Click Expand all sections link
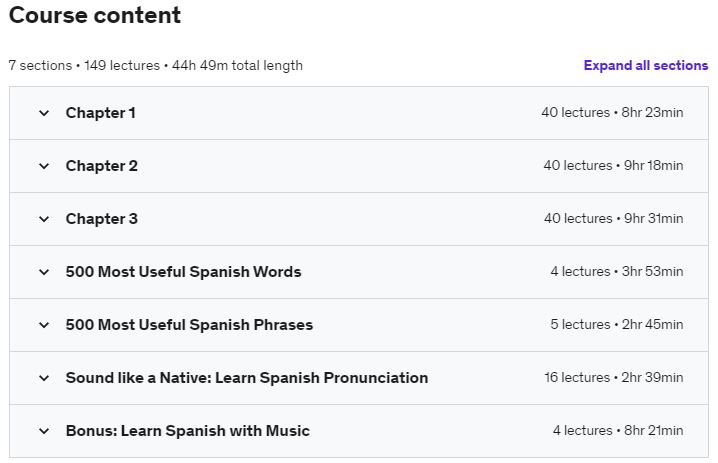 [646, 65]
